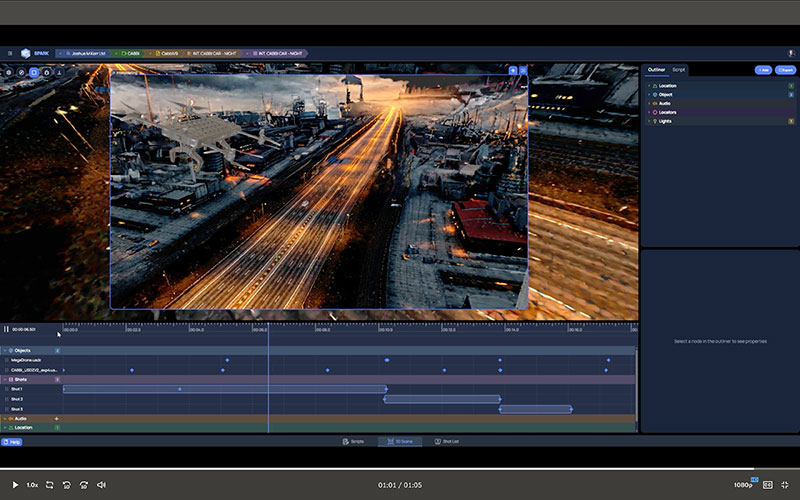Click the globe-shaped viewport tool icon

(x=9, y=72)
